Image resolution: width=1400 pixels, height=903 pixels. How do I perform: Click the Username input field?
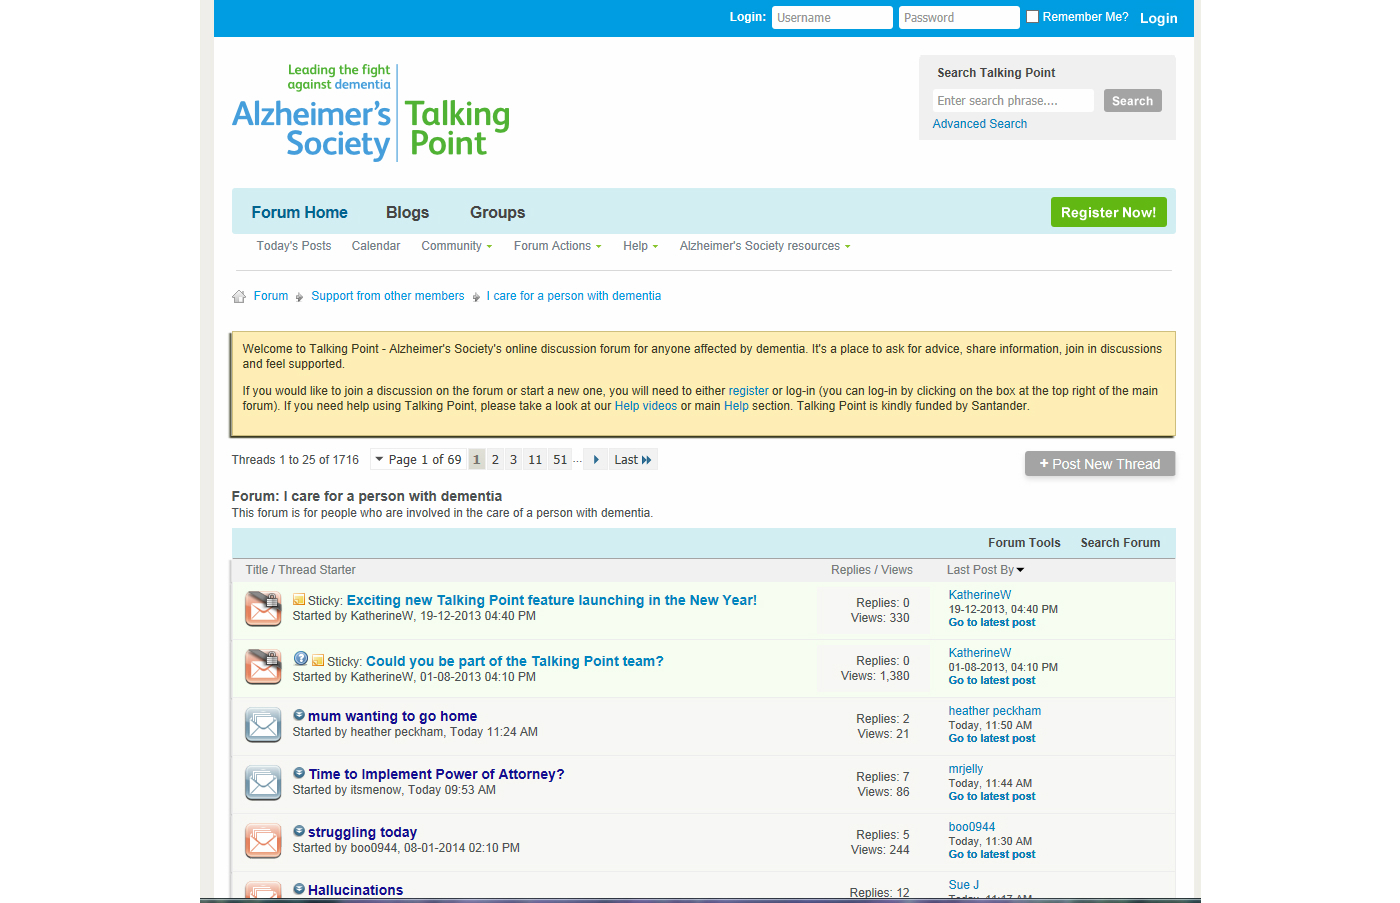pyautogui.click(x=831, y=18)
